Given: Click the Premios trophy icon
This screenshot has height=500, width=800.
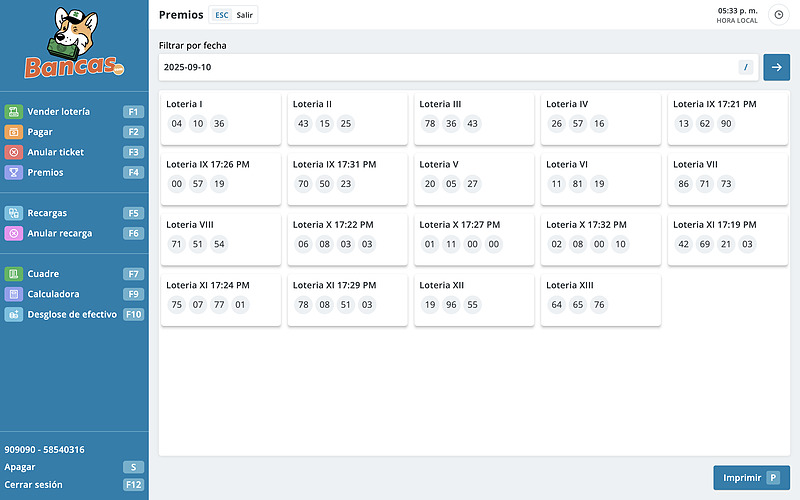Looking at the screenshot, I should pyautogui.click(x=14, y=172).
